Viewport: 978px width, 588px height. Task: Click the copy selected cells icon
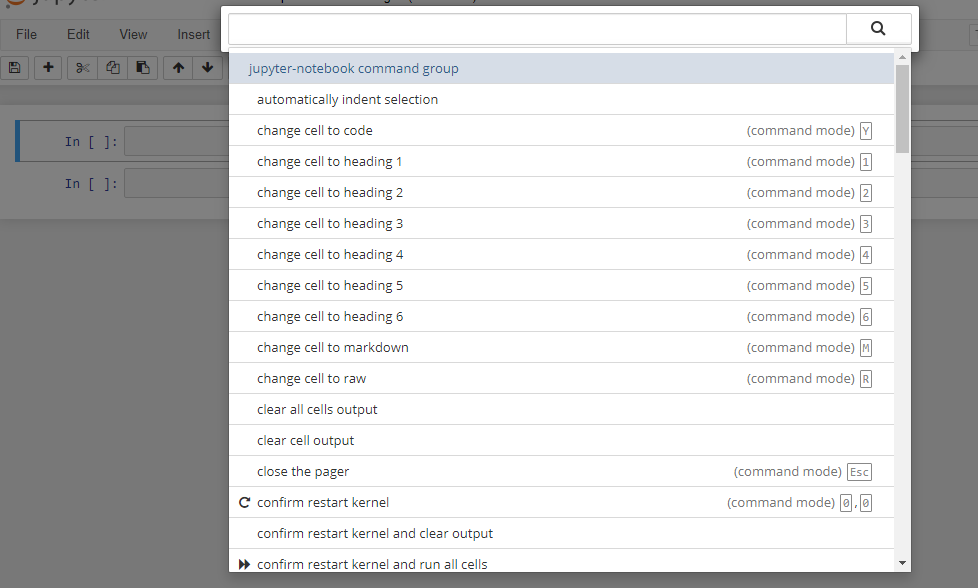112,67
